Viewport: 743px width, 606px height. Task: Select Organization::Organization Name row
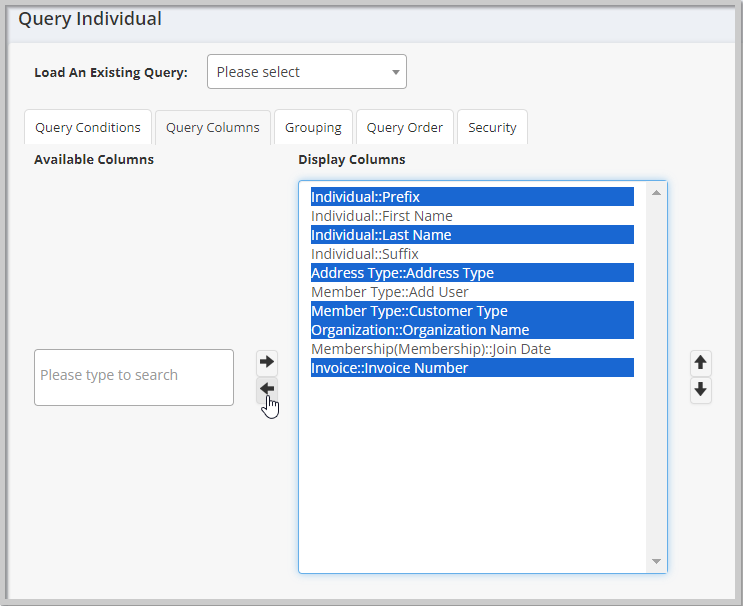pos(472,329)
